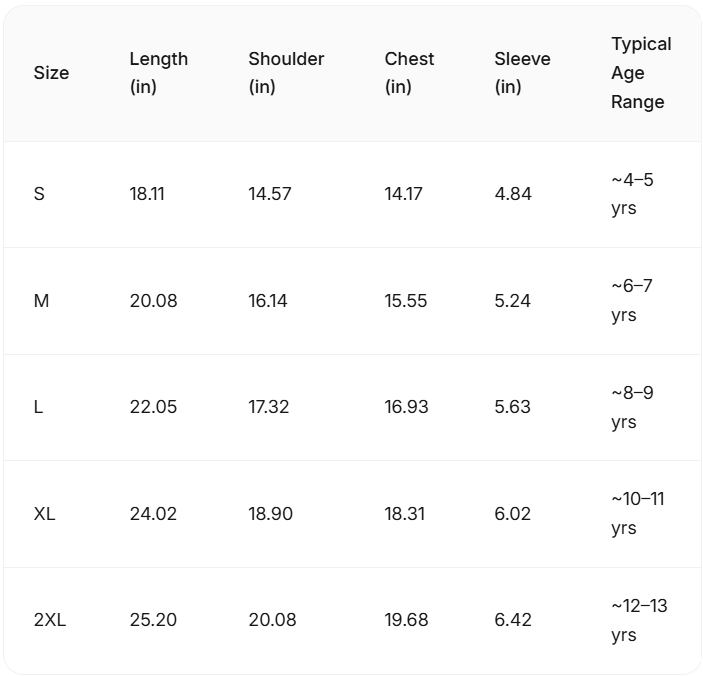Click the 14.17 chest value

tap(404, 194)
